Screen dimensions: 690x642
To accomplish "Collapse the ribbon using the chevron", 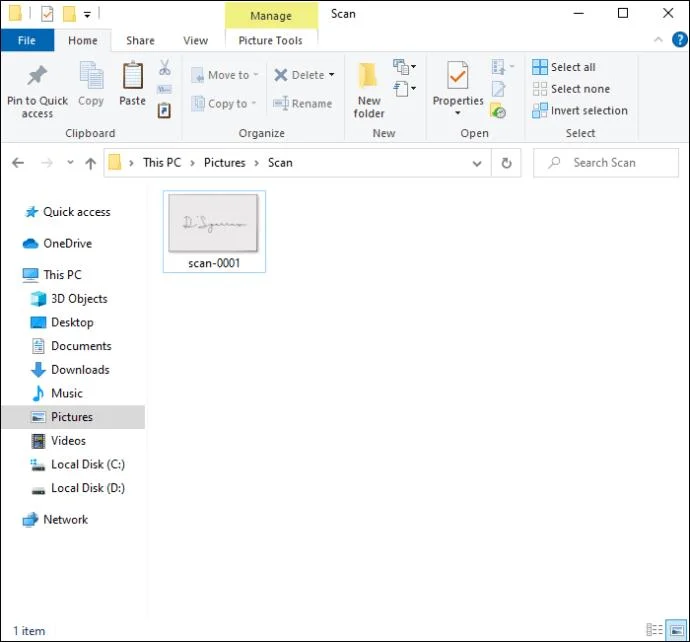I will [658, 40].
